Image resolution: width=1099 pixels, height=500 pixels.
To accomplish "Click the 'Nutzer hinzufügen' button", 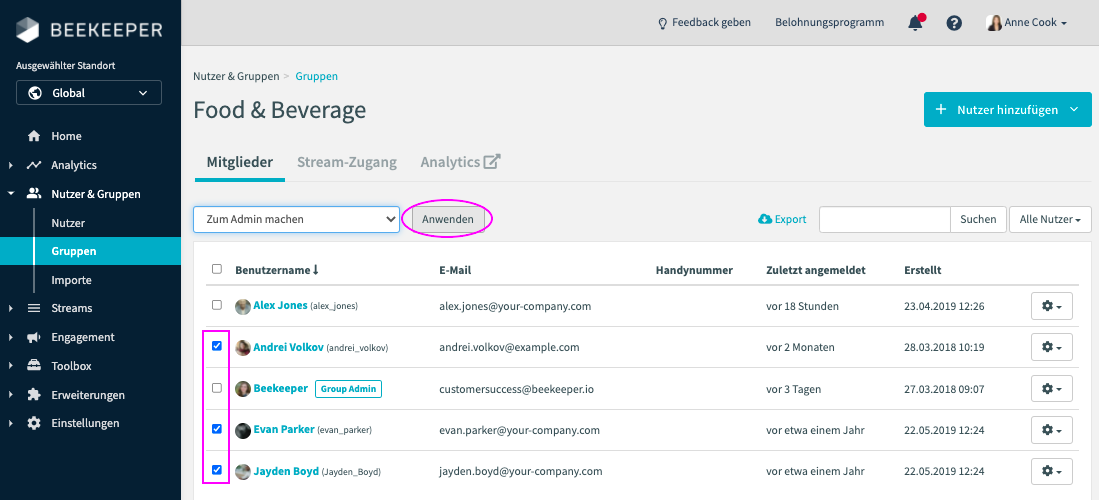I will [1007, 110].
